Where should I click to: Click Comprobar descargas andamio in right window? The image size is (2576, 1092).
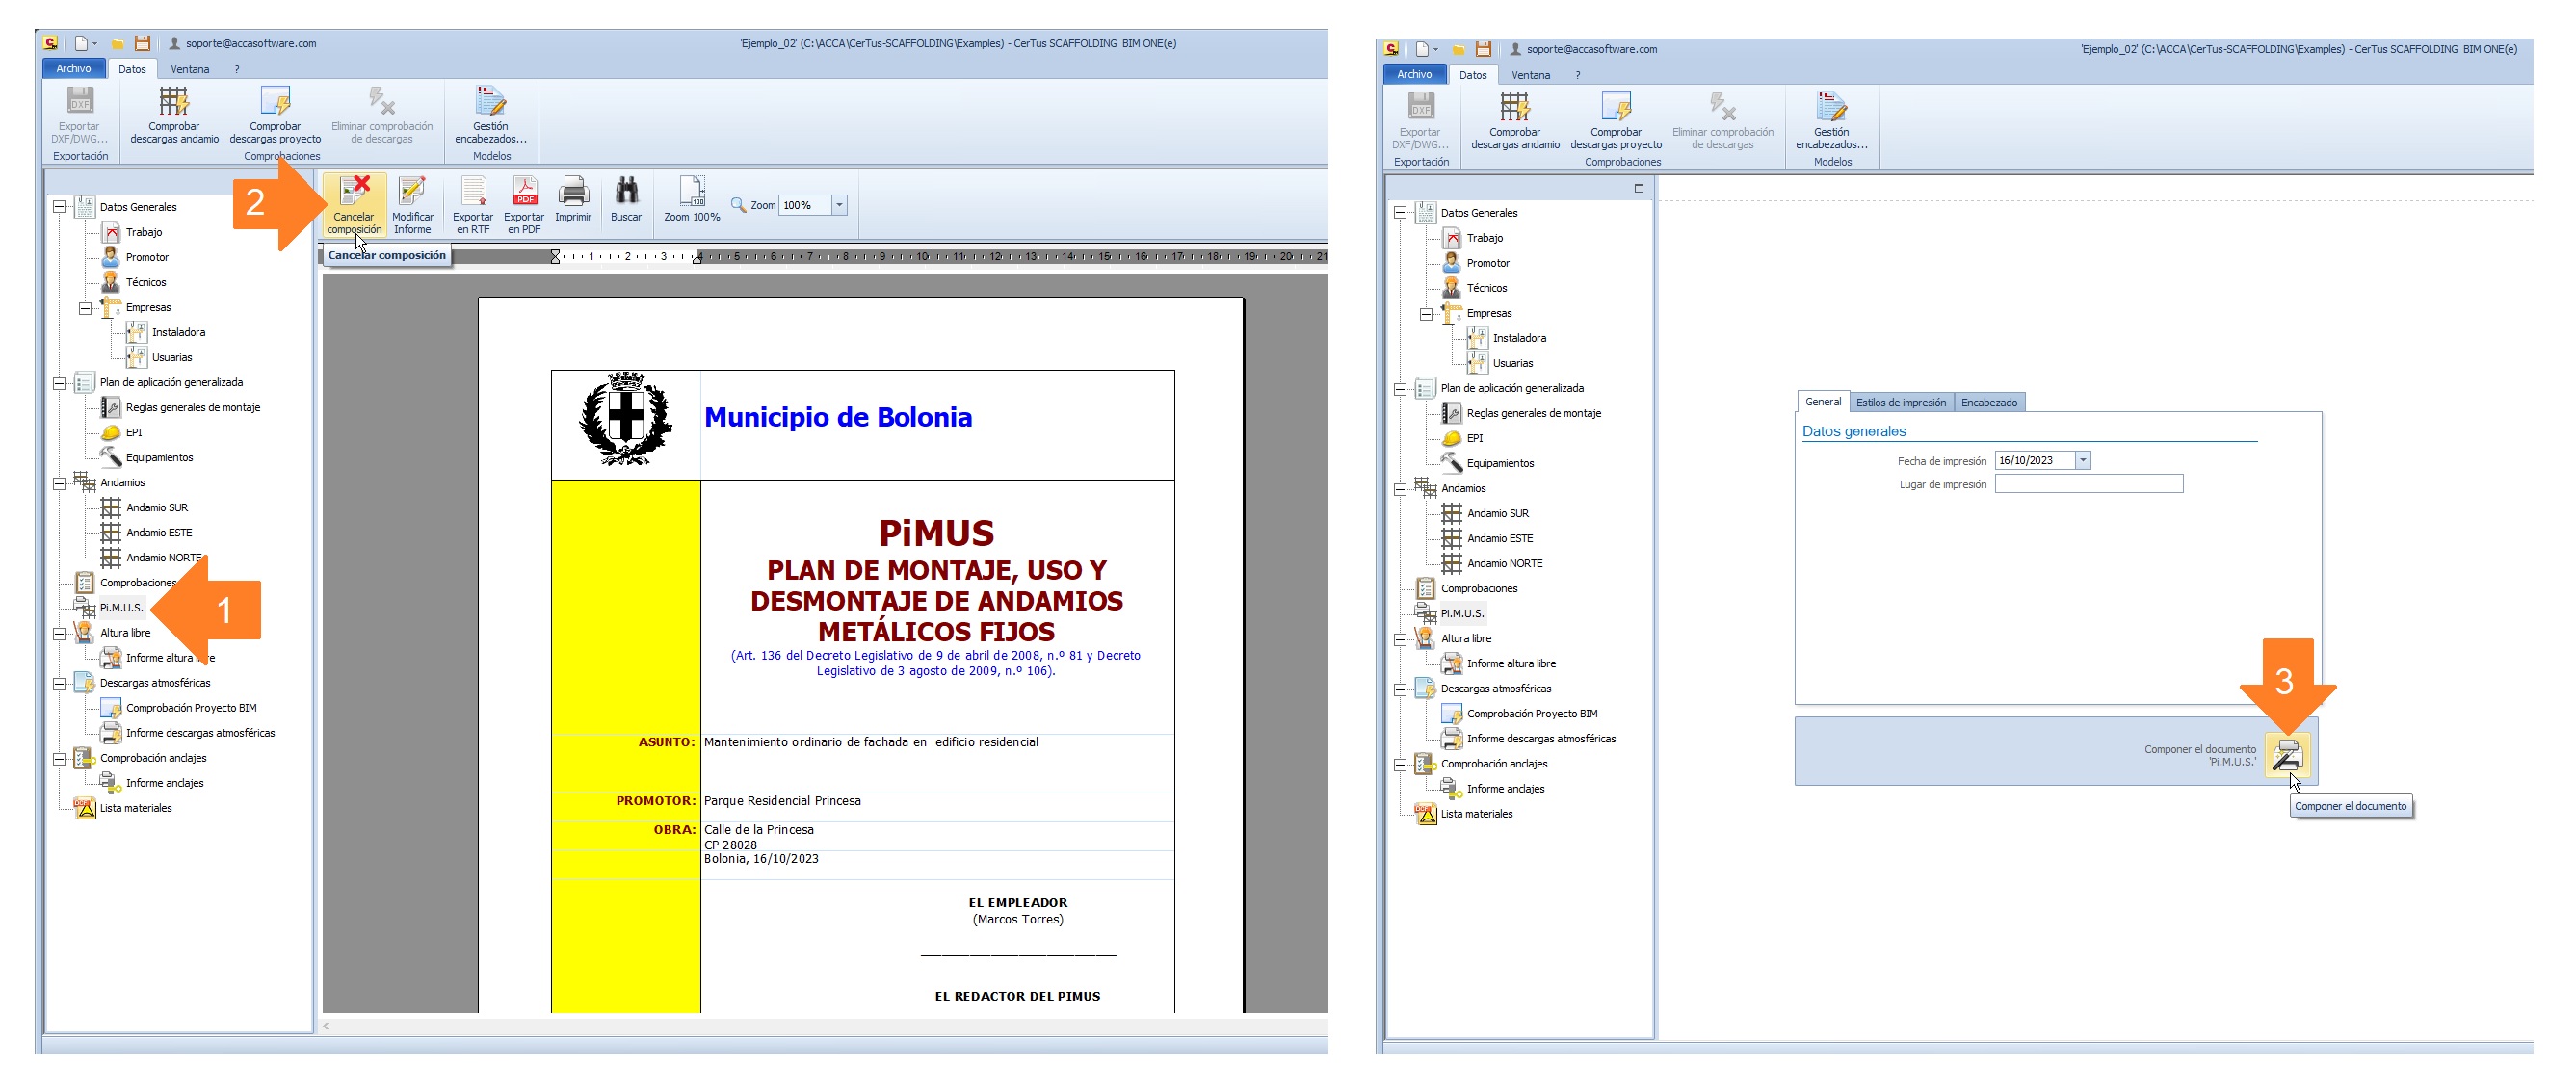(1515, 121)
